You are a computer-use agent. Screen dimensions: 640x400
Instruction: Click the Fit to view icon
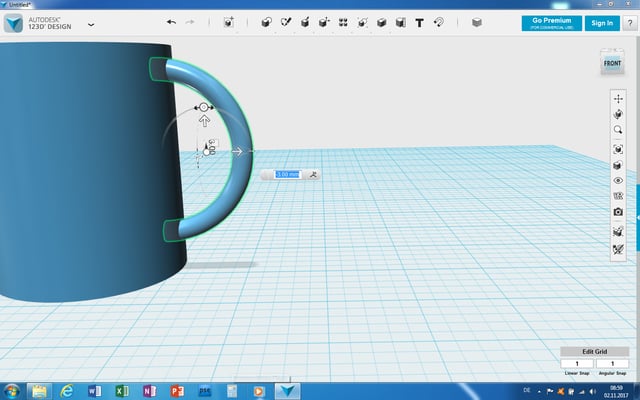pos(618,149)
